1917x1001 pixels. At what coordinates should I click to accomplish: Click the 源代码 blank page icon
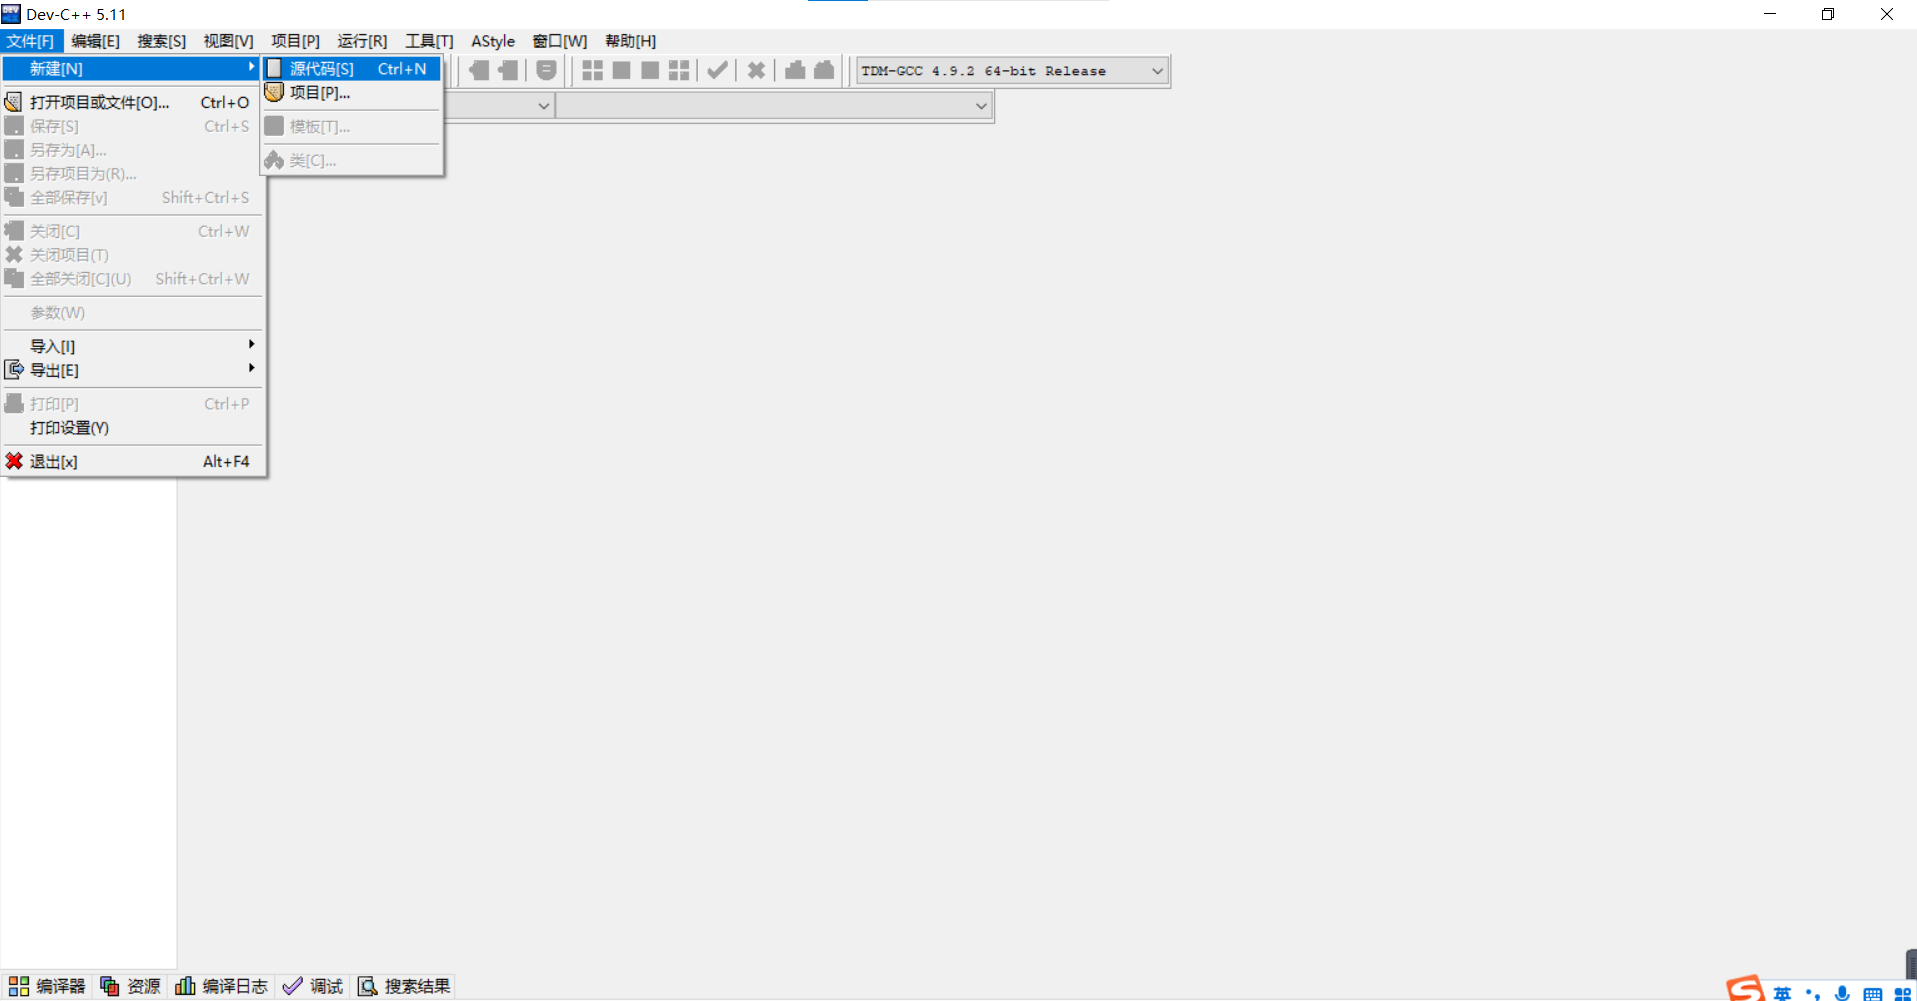(x=274, y=69)
